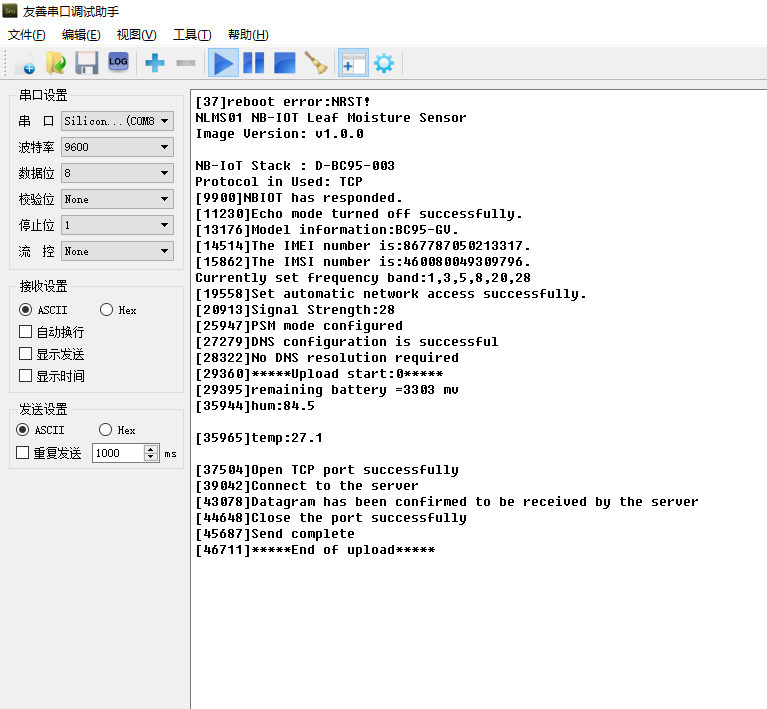
Task: Toggle logging with the LOG icon
Action: tap(118, 62)
